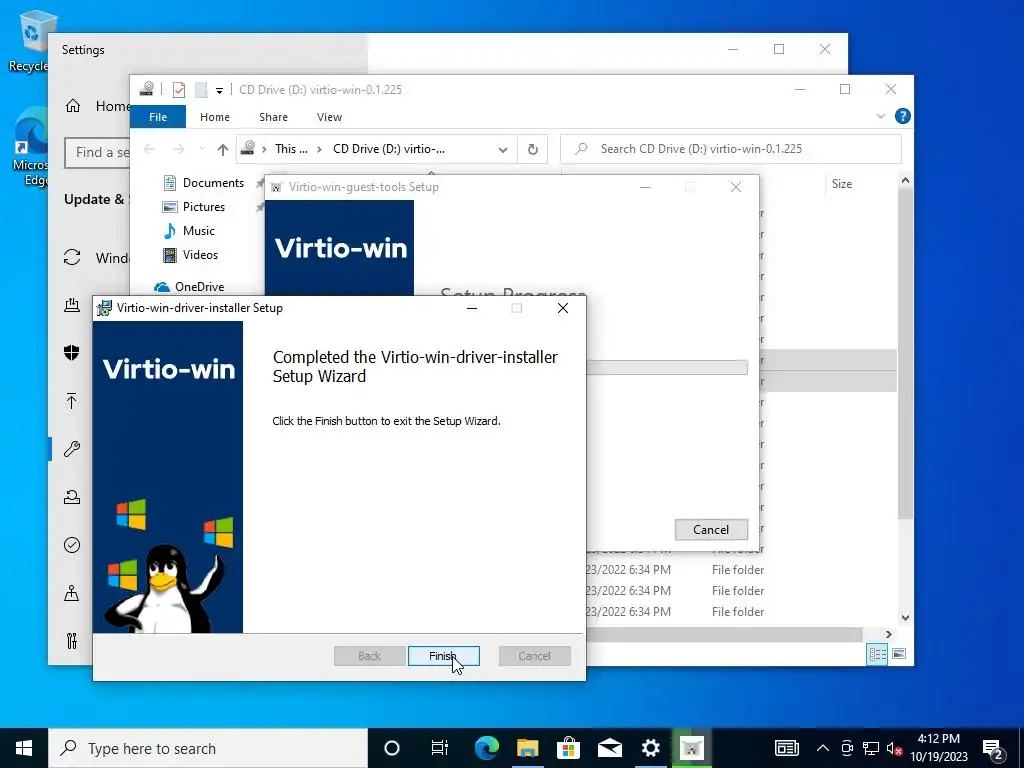Screen dimensions: 1024x768
Task: Open Microsoft Edge desktop shortcut
Action: point(30,149)
